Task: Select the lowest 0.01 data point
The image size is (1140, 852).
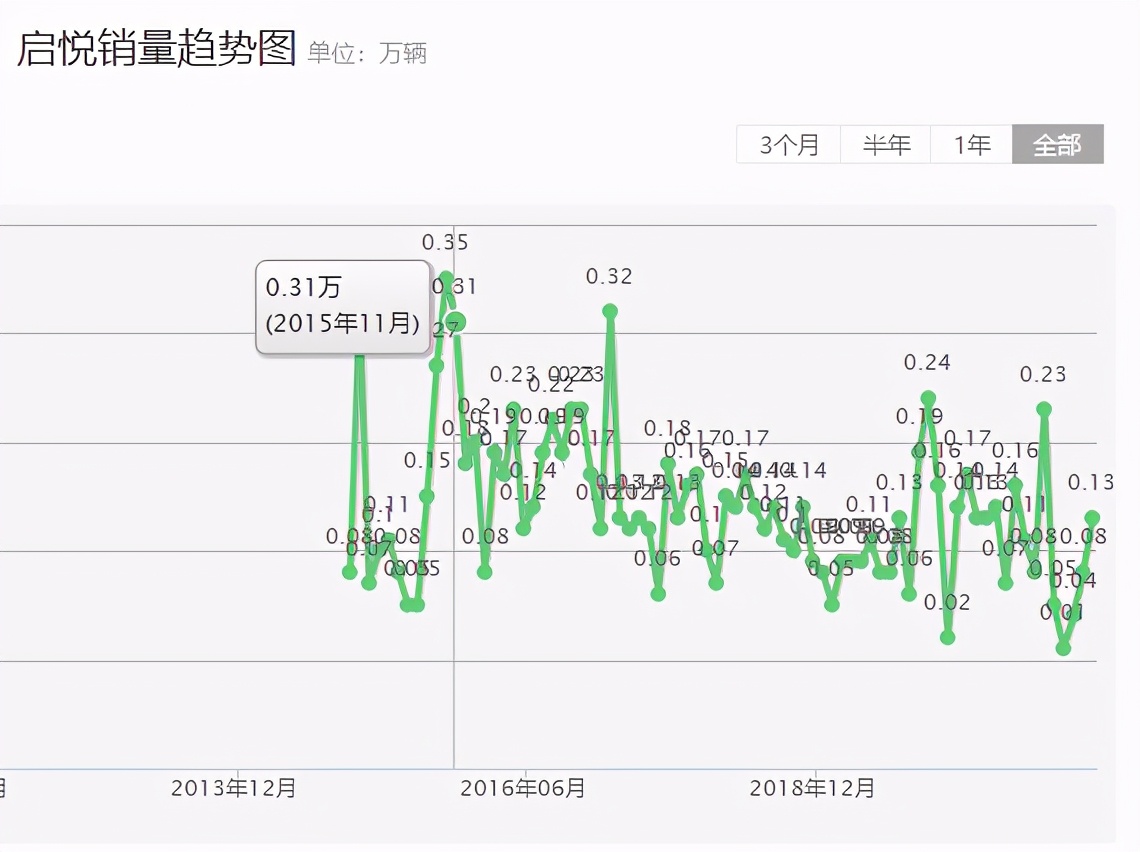Action: [x=1063, y=650]
